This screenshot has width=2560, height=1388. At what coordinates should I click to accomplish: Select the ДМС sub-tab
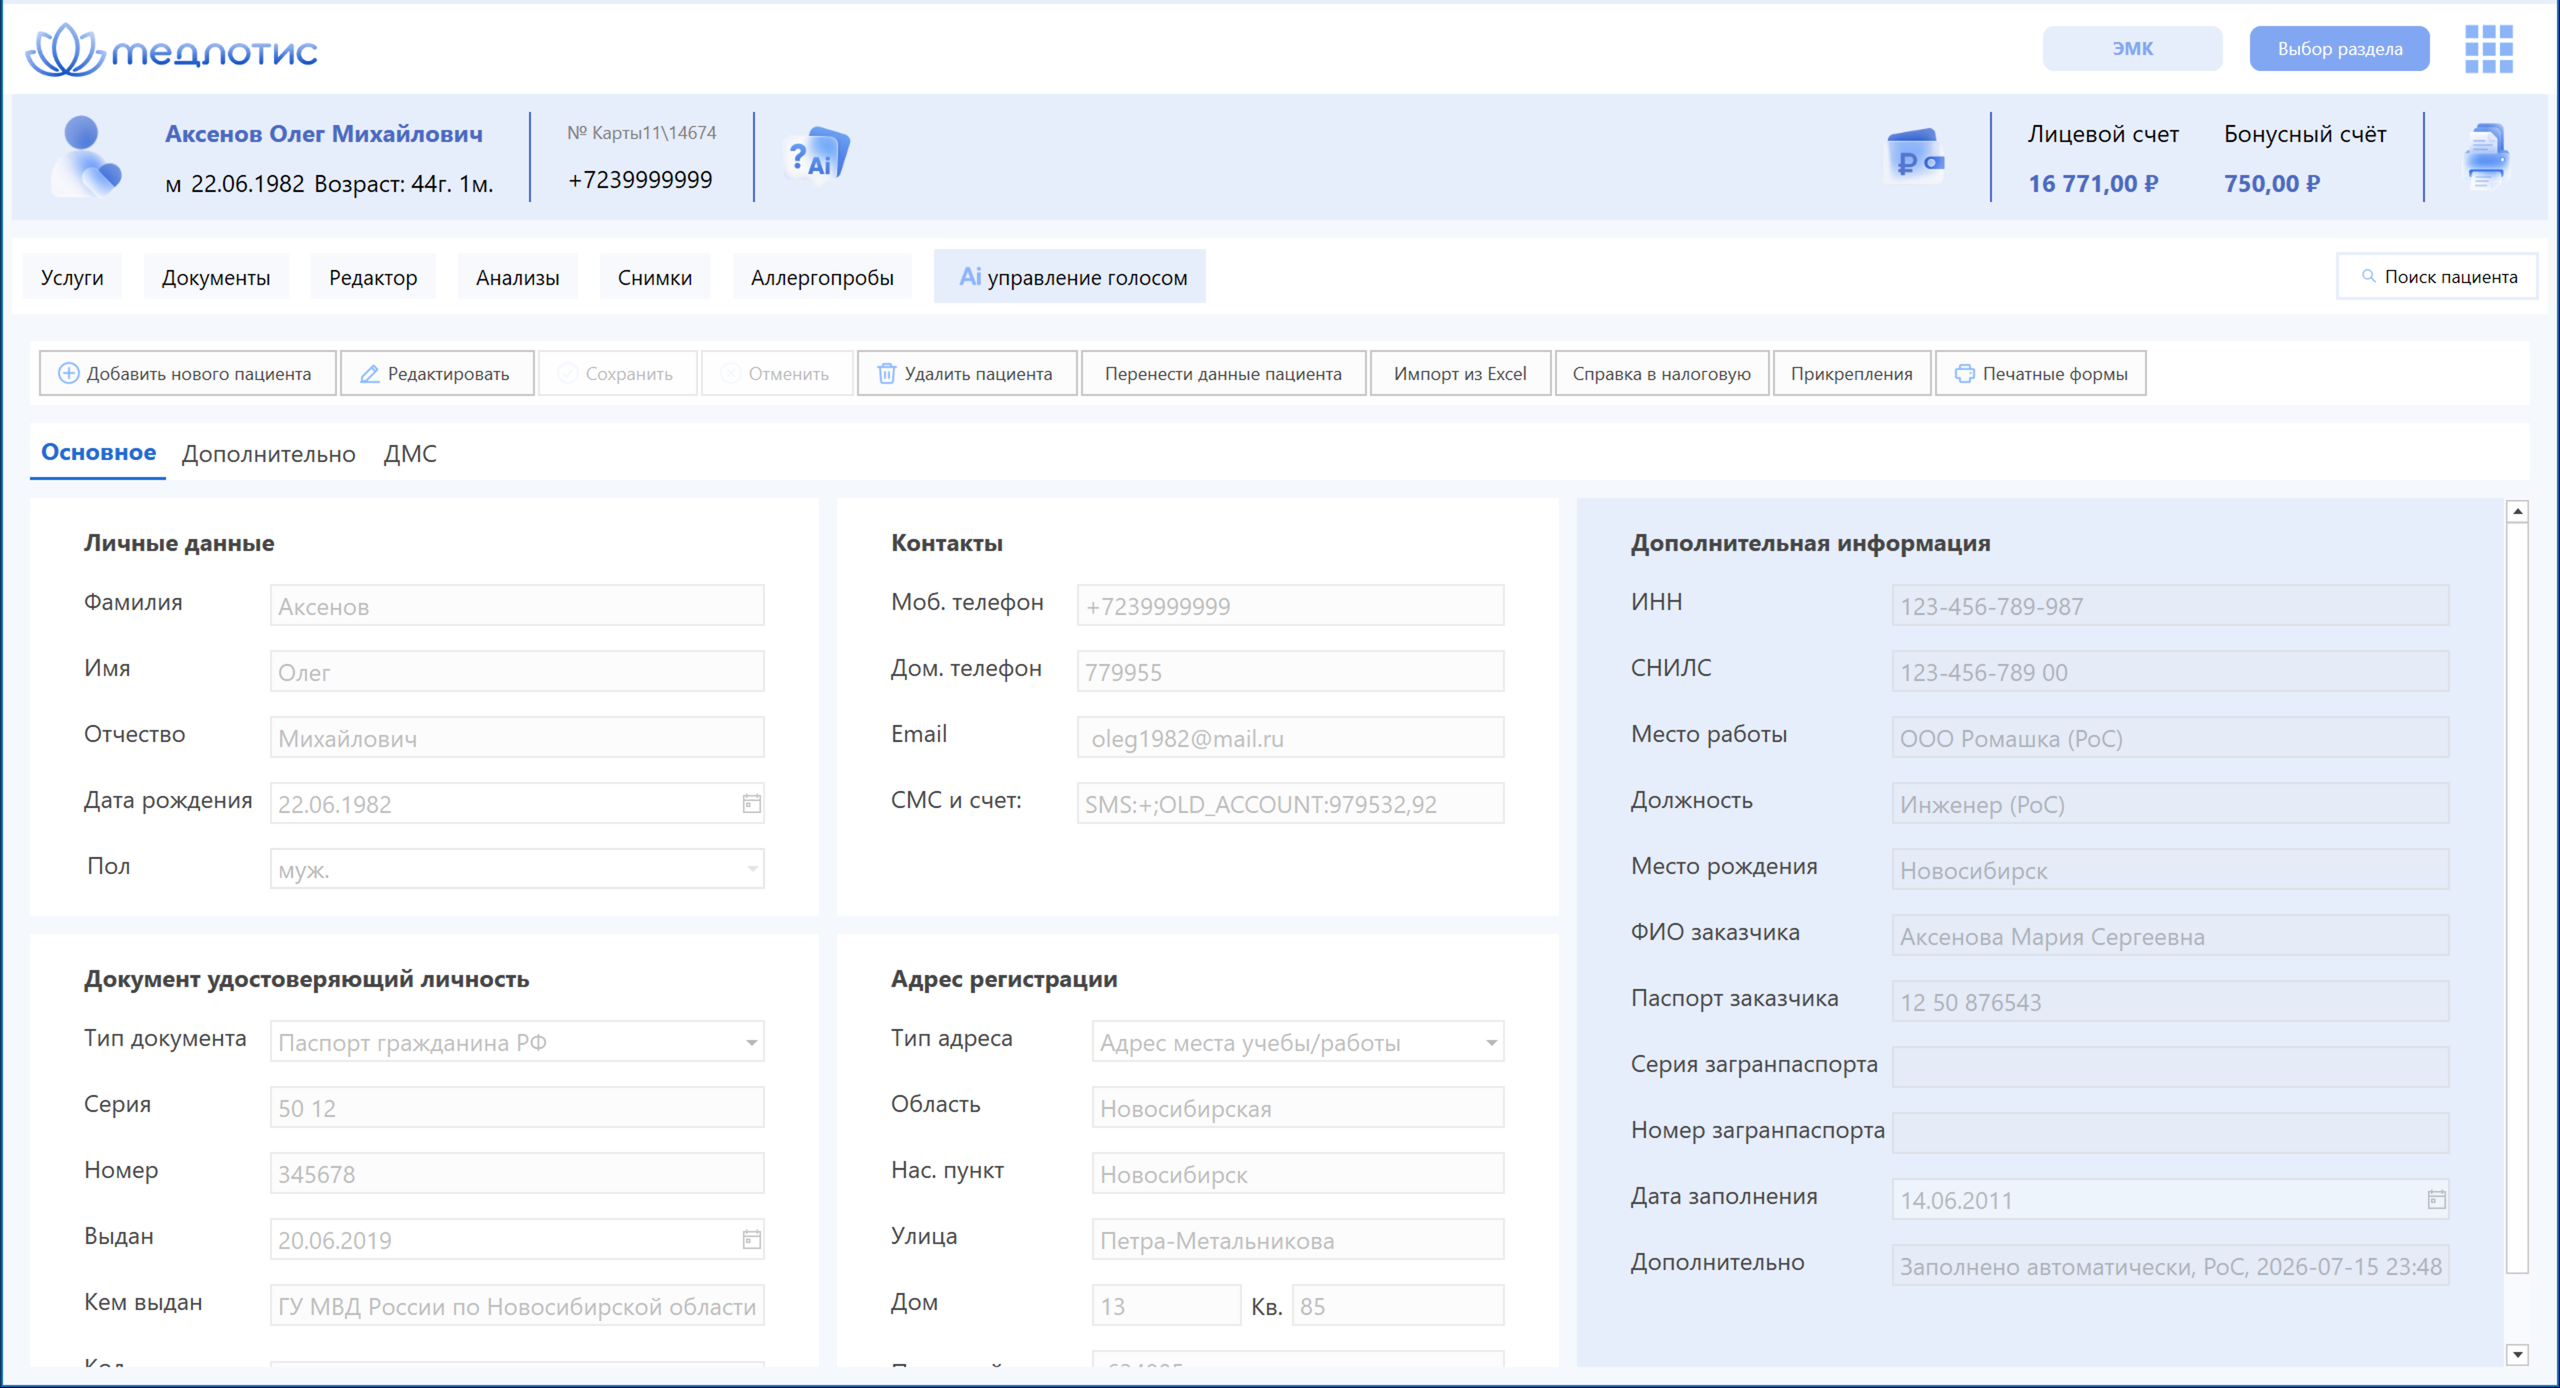click(410, 454)
